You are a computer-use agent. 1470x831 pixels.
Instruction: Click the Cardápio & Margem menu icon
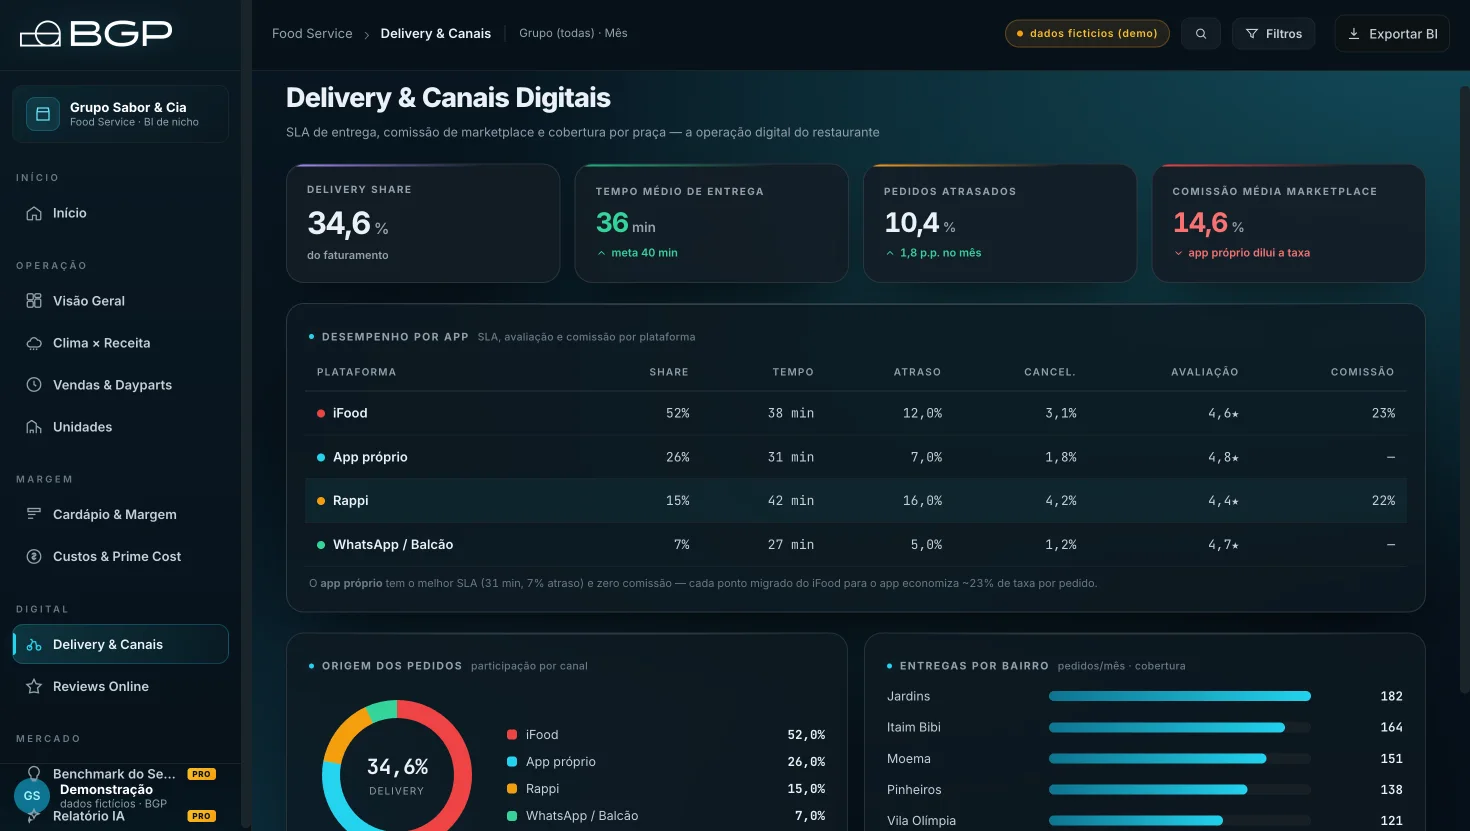click(34, 515)
